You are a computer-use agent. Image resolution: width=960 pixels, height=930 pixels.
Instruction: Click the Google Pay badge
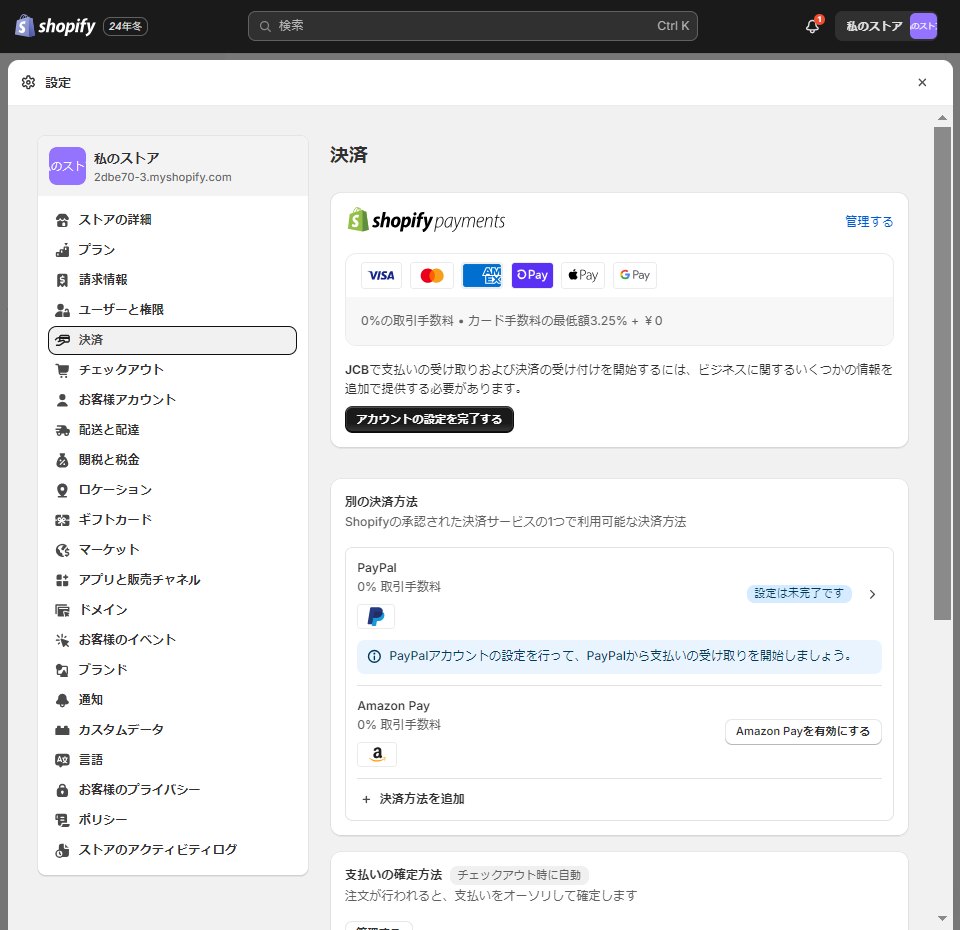coord(635,276)
